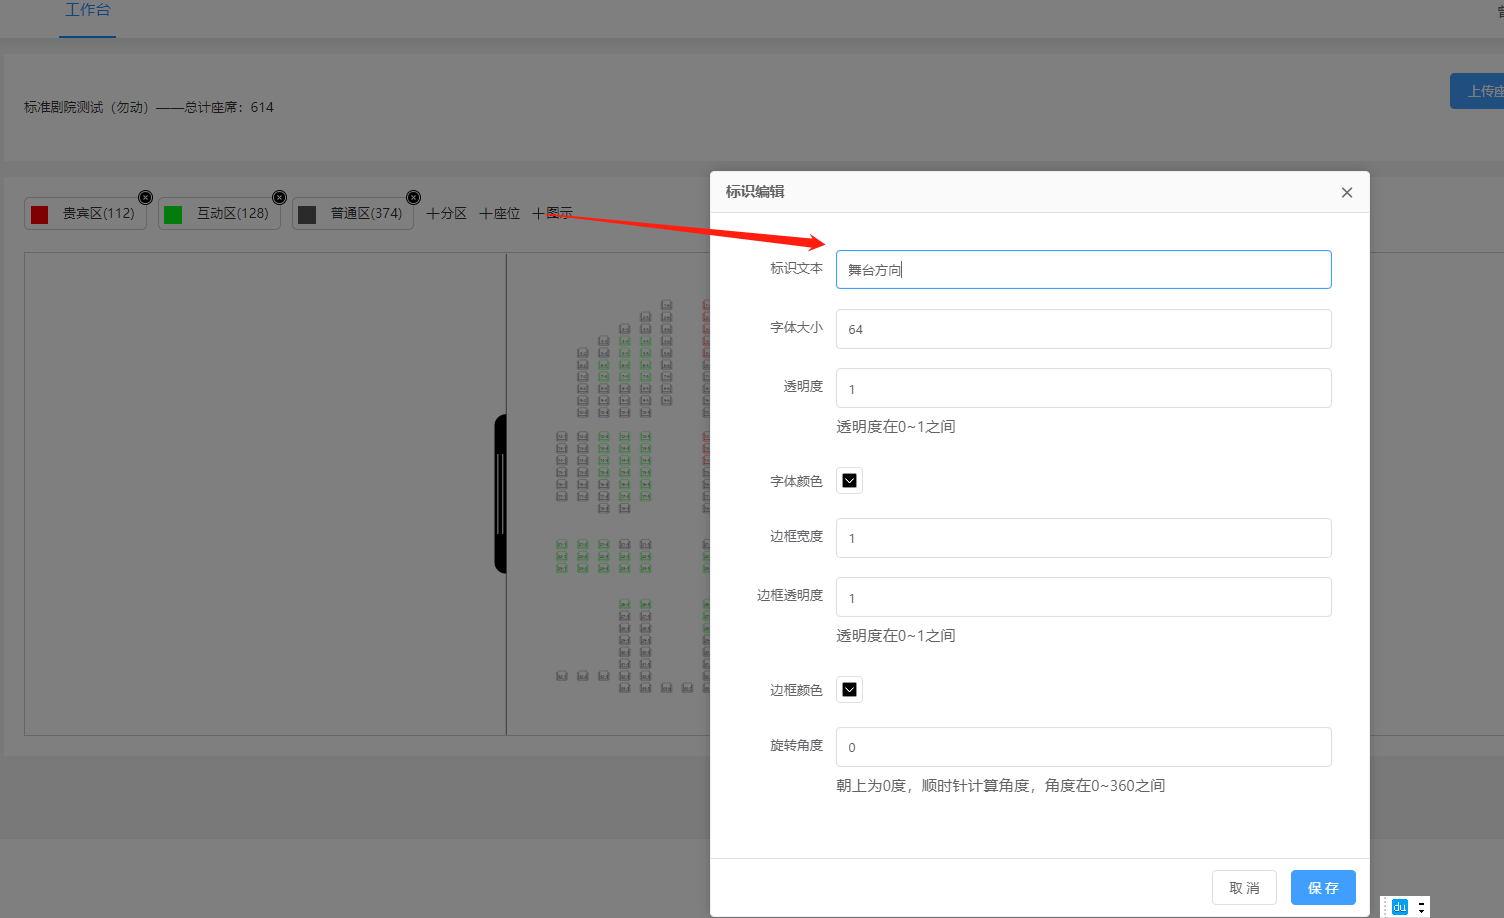Click +图示 to add a legend
The width and height of the screenshot is (1504, 918).
552,214
